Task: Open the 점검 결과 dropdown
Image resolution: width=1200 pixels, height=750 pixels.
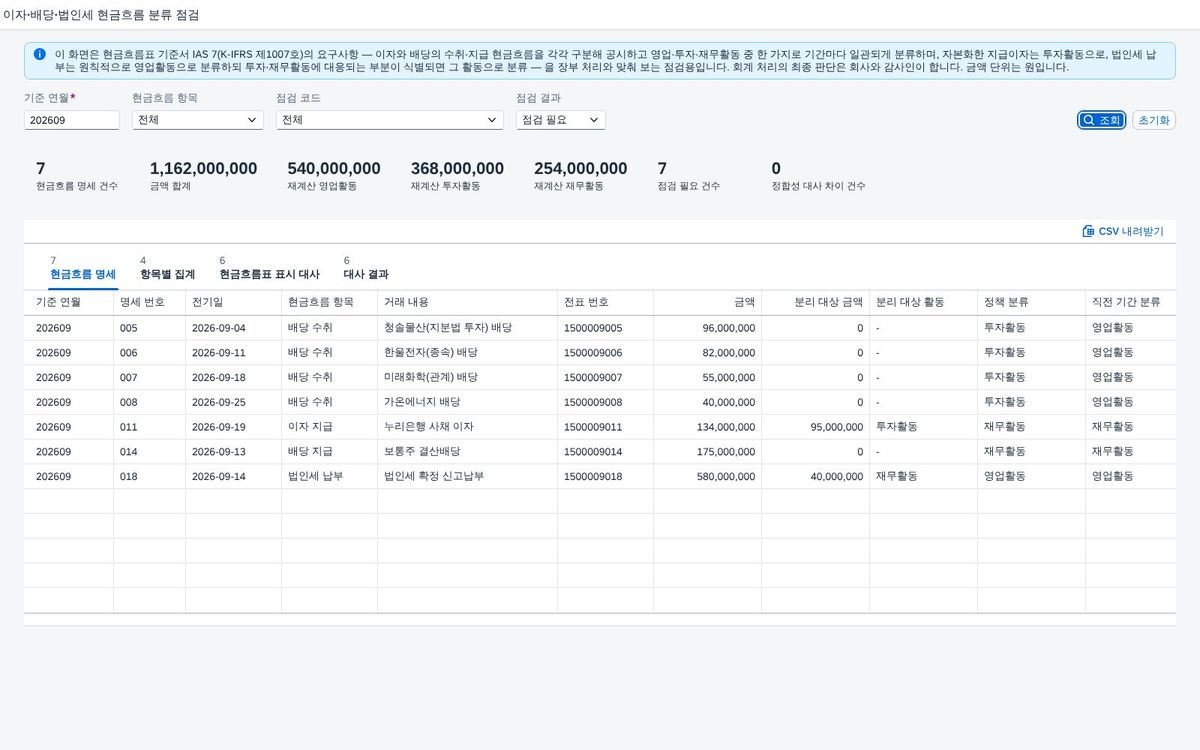Action: pos(561,120)
